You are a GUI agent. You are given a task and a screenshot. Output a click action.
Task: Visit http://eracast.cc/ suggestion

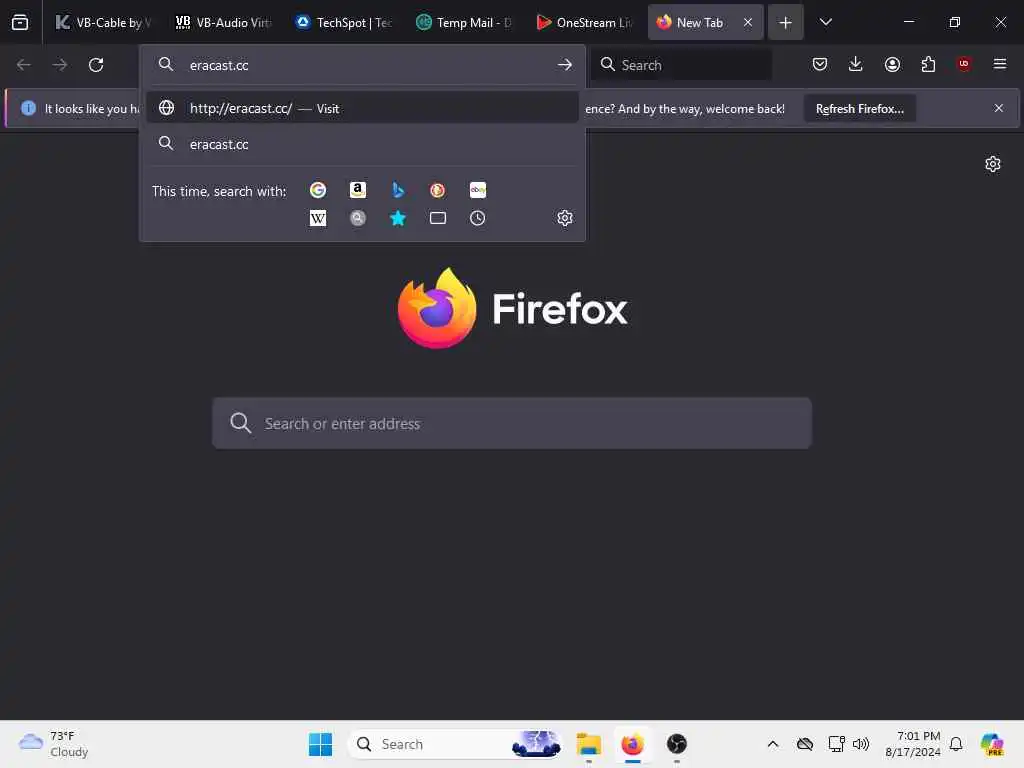point(362,108)
